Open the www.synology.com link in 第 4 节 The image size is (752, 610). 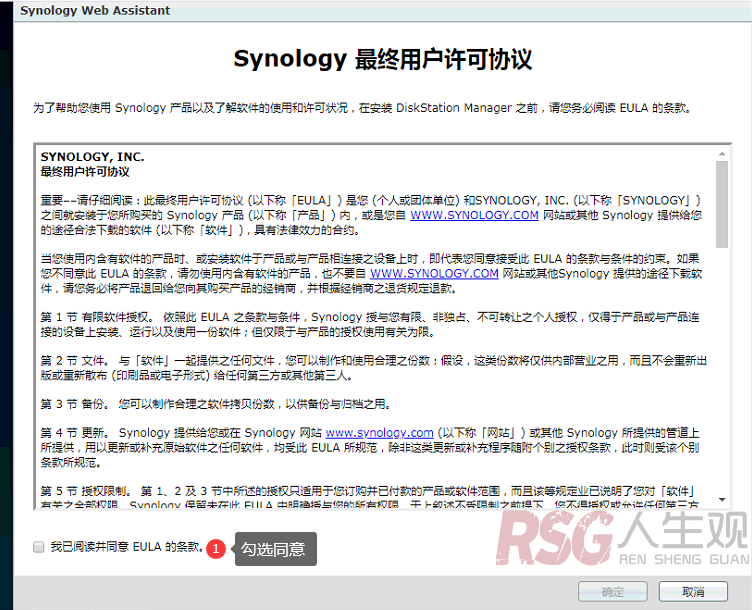[379, 433]
